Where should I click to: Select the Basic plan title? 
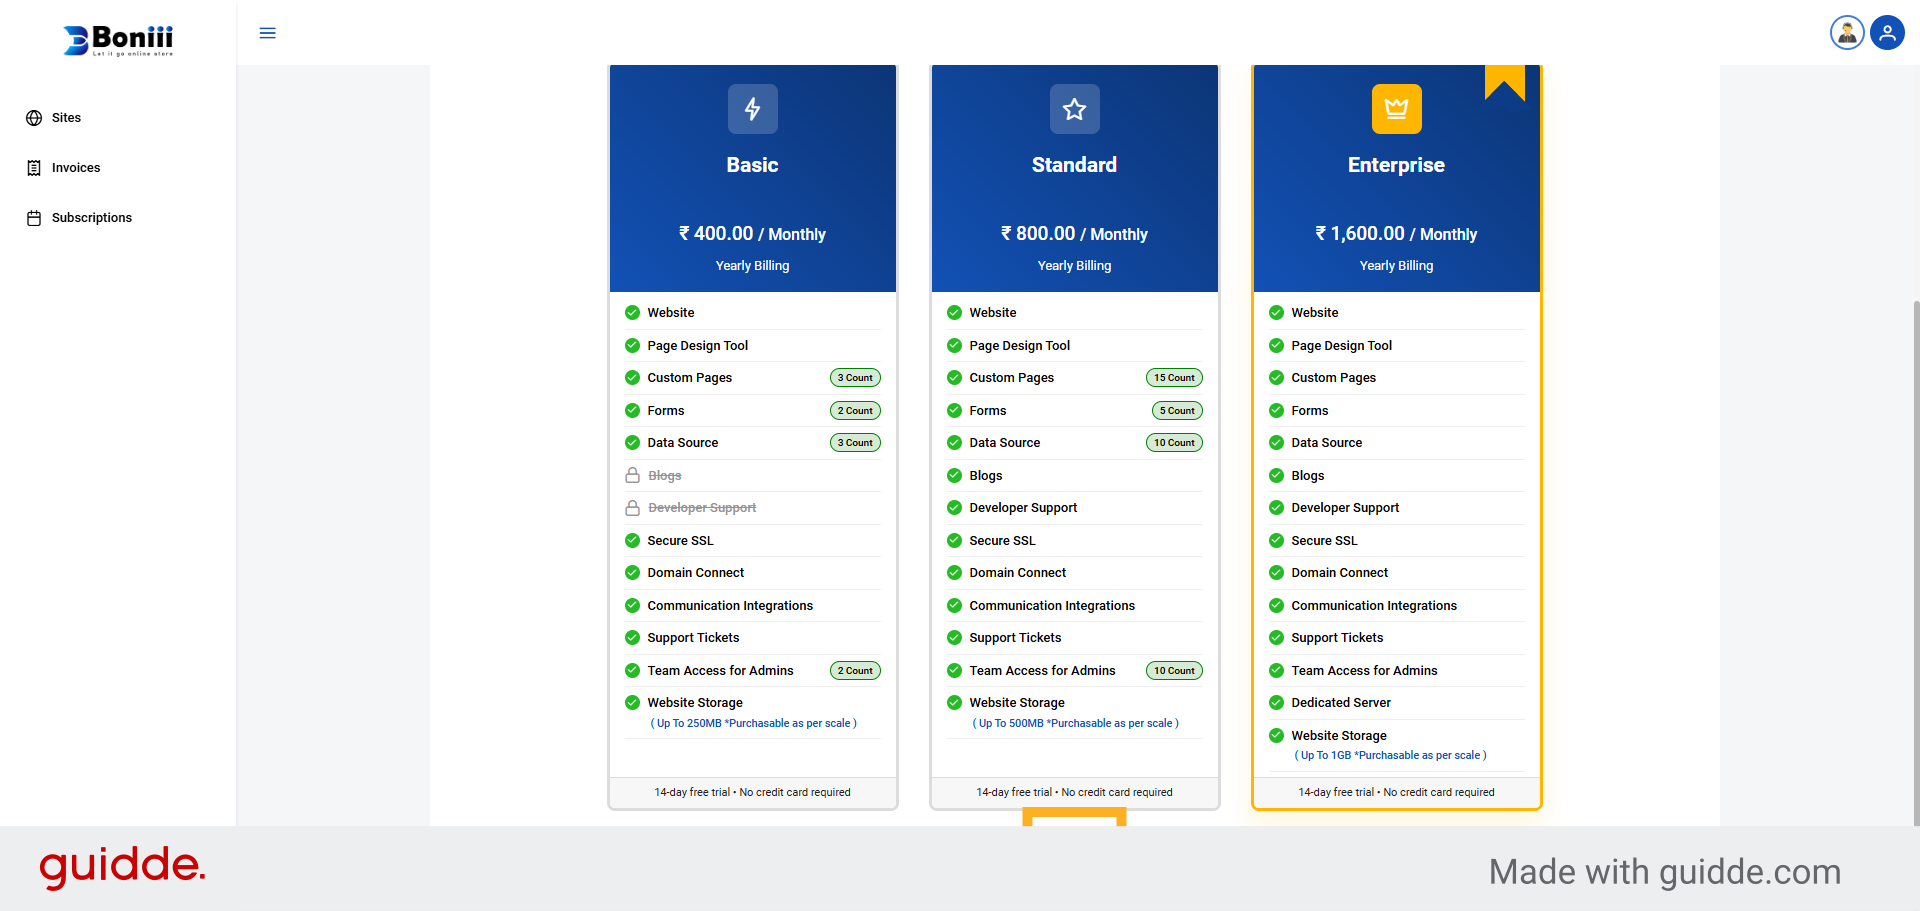(752, 165)
